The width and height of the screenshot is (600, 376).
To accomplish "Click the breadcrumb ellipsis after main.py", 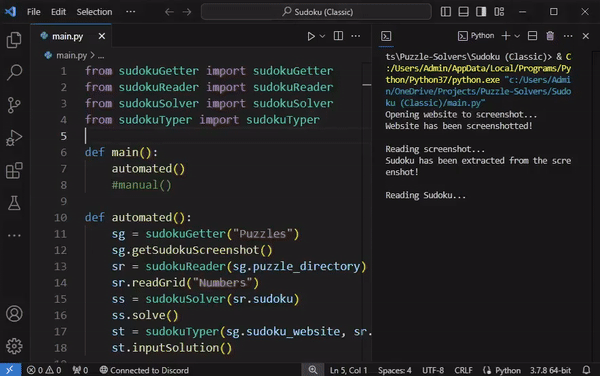I will point(101,56).
